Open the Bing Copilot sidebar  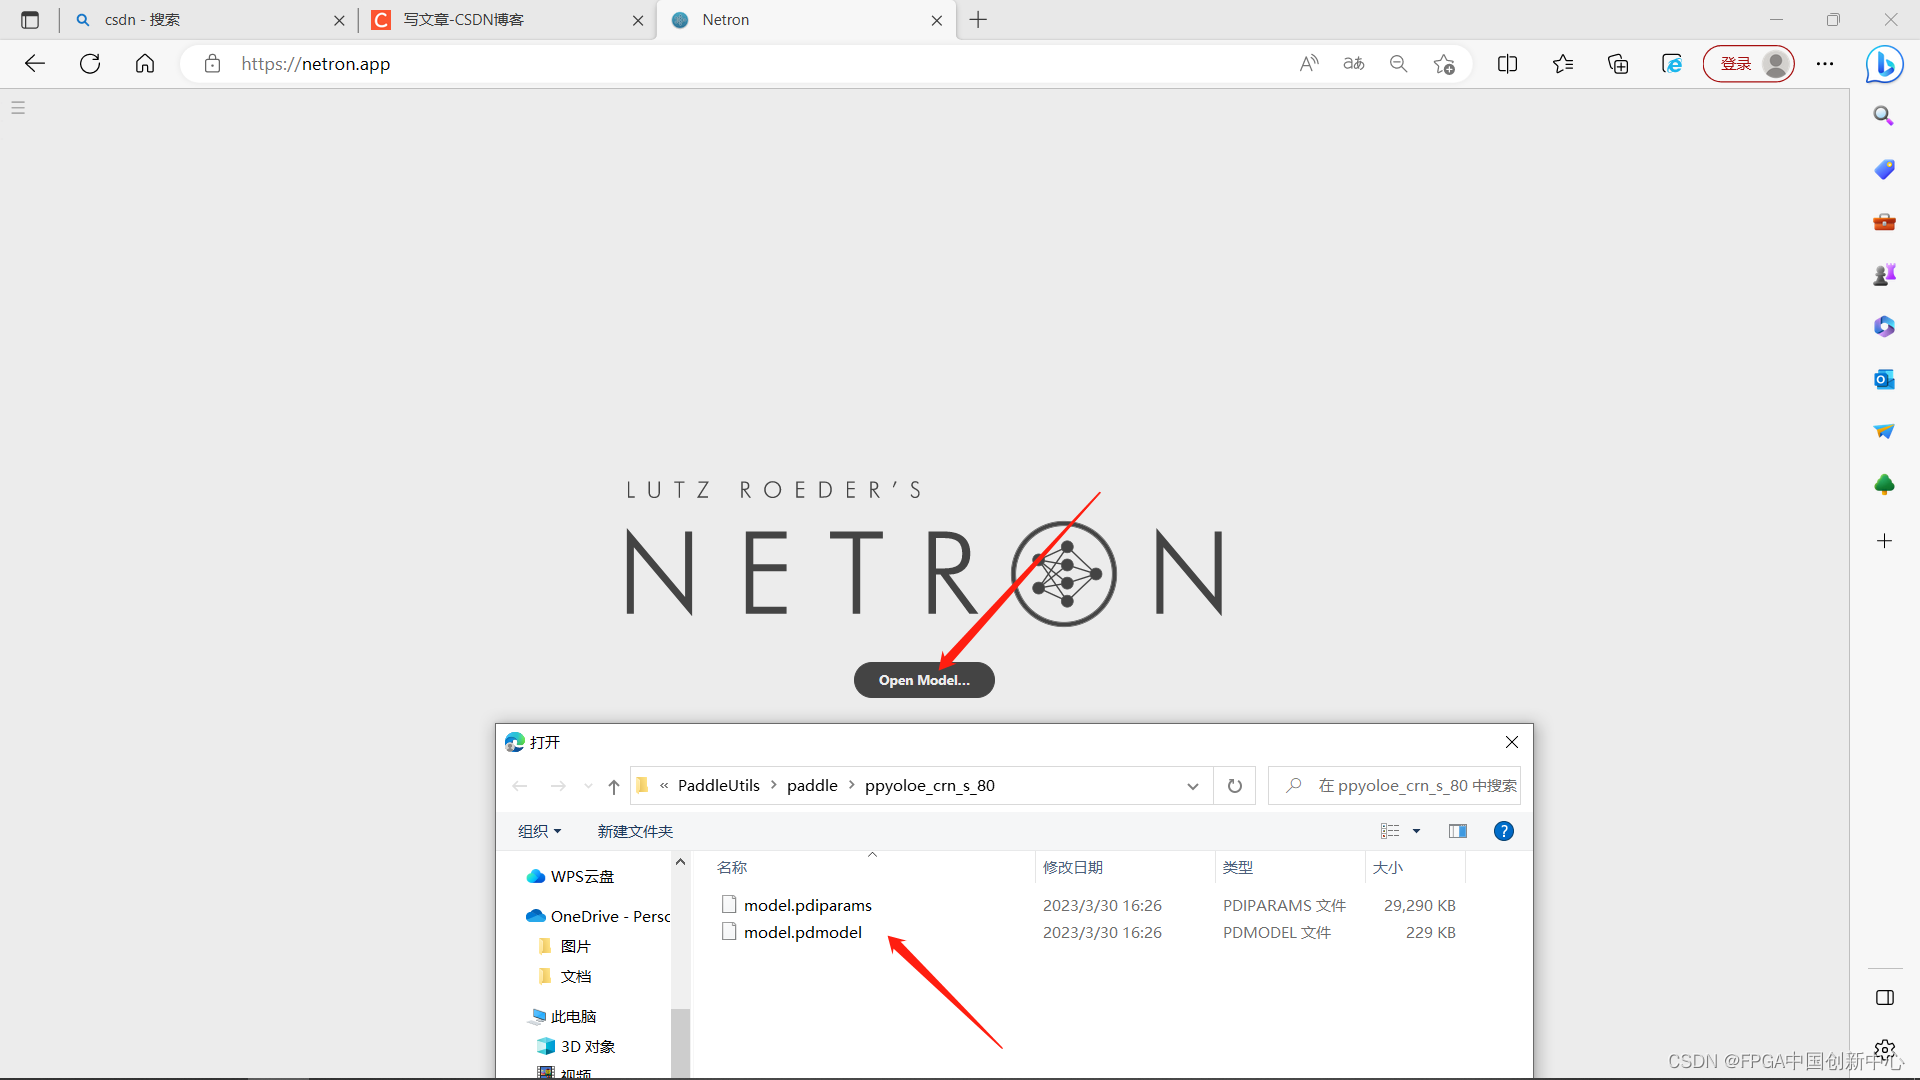tap(1884, 64)
